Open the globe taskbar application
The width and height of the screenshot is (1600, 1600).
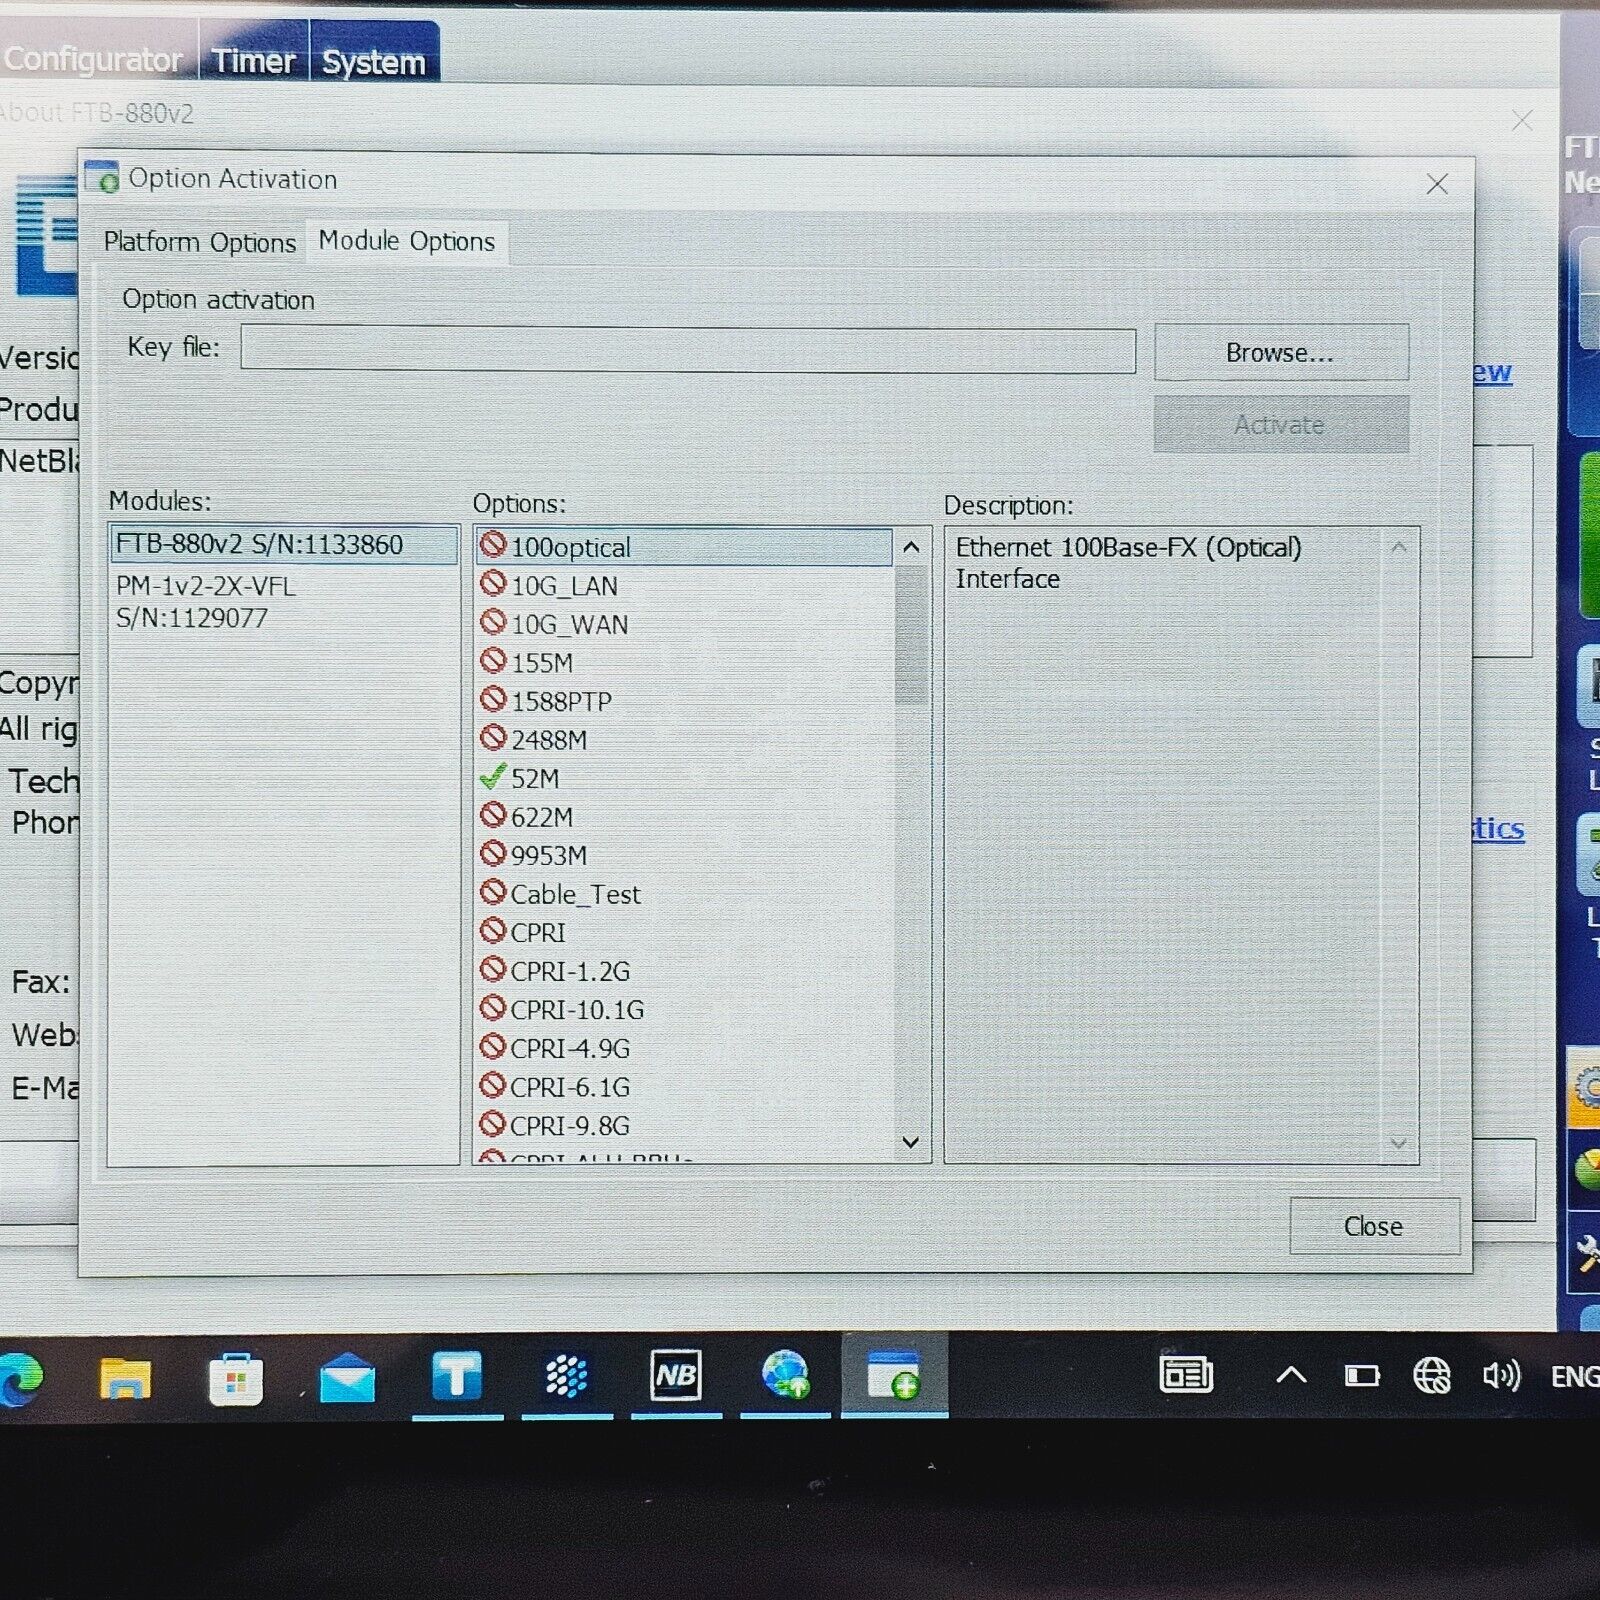[x=785, y=1377]
